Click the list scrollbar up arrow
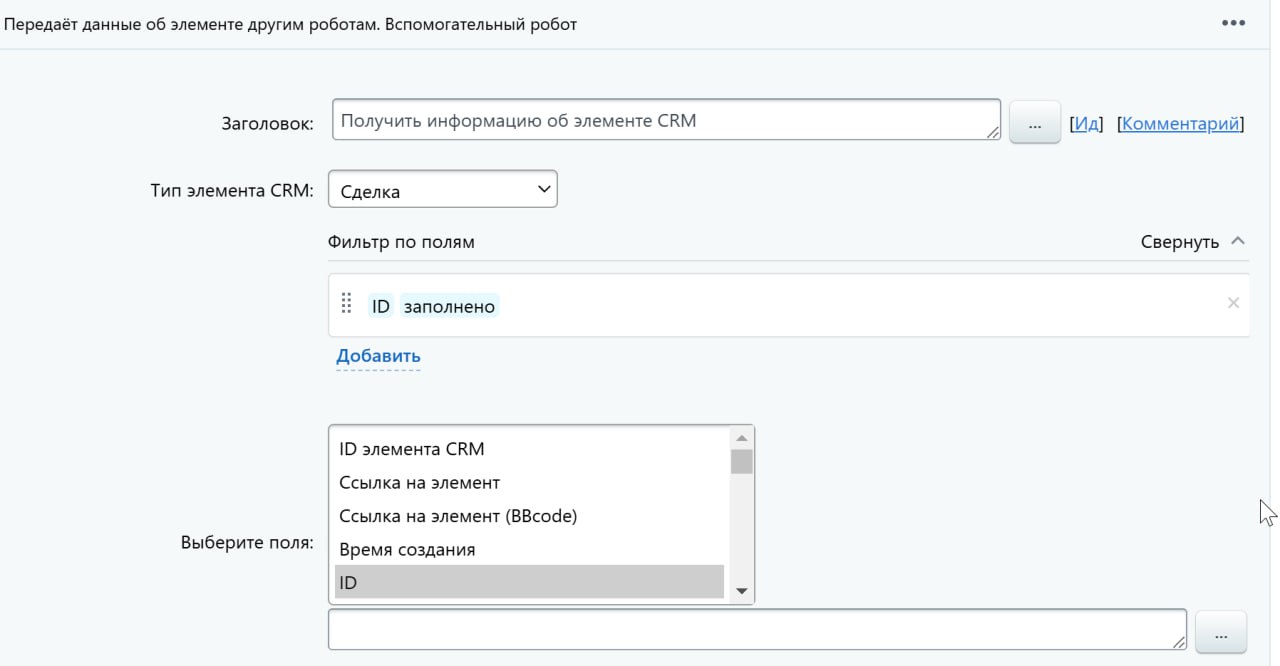Screen dimensions: 1280x666 742,438
